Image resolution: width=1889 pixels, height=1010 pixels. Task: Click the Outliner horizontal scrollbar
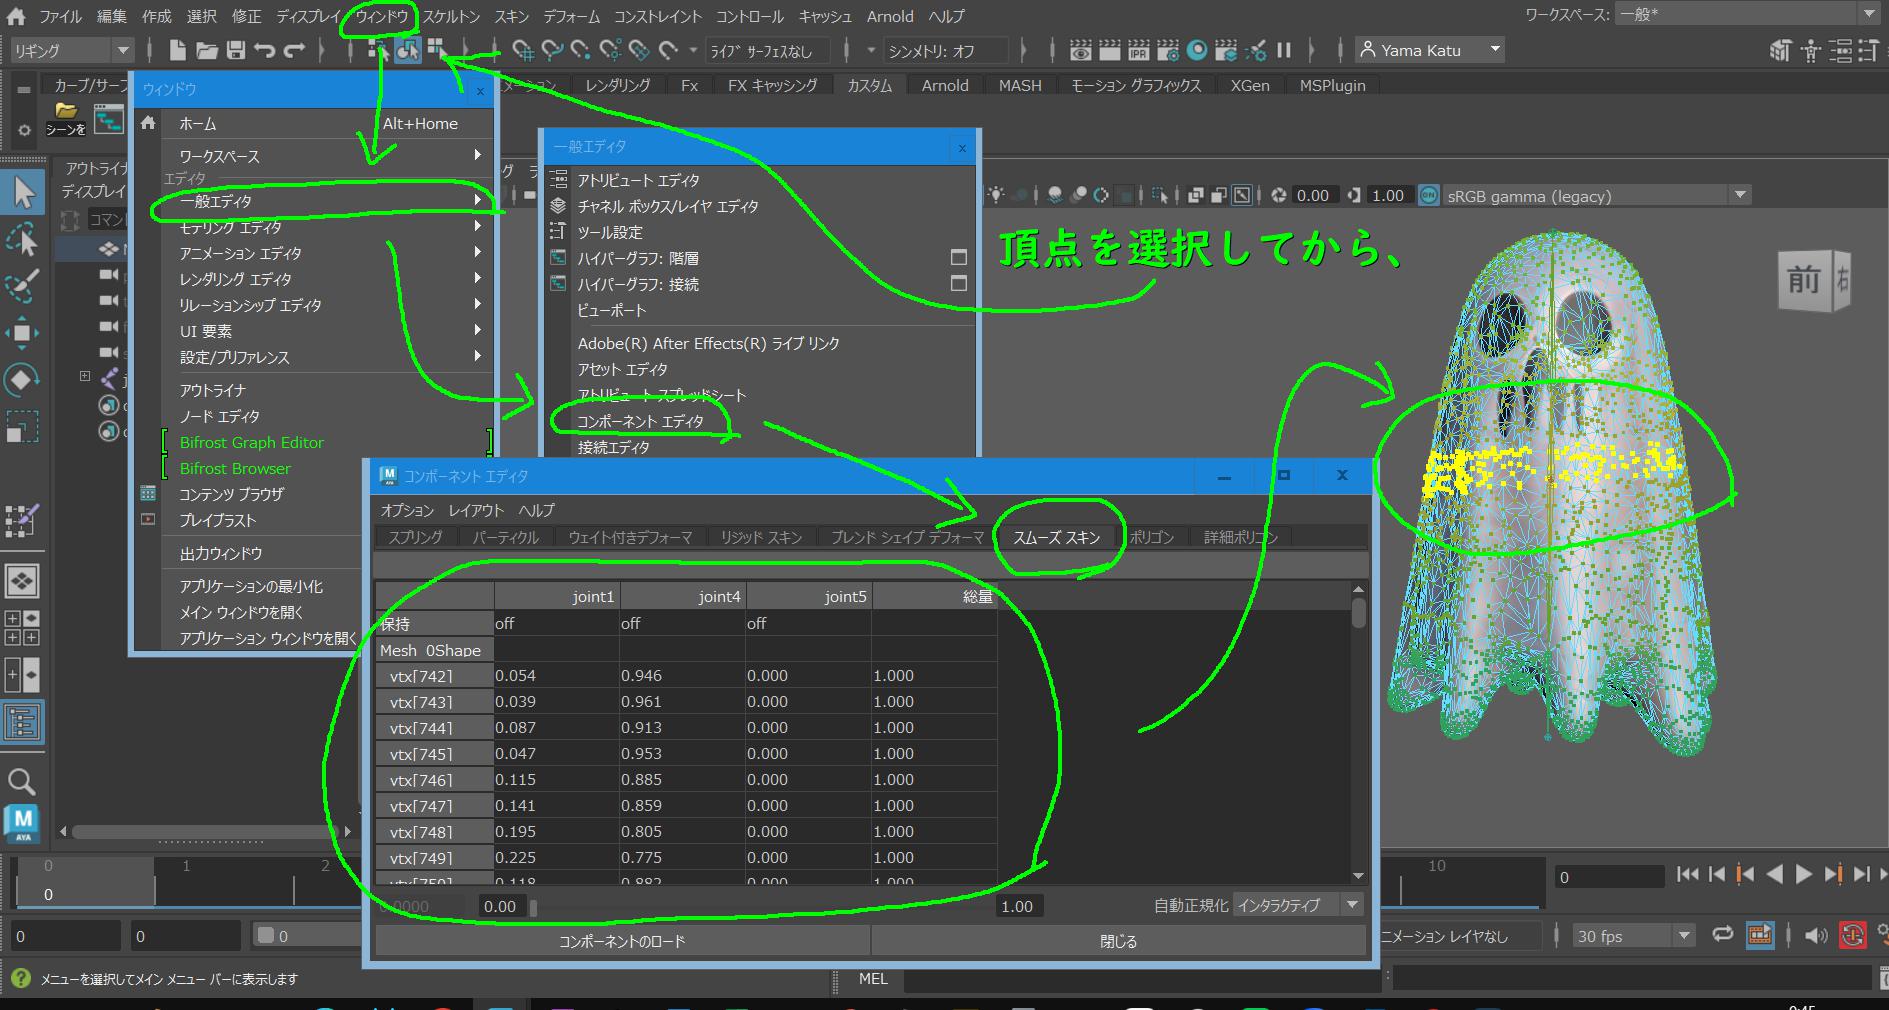pos(207,831)
